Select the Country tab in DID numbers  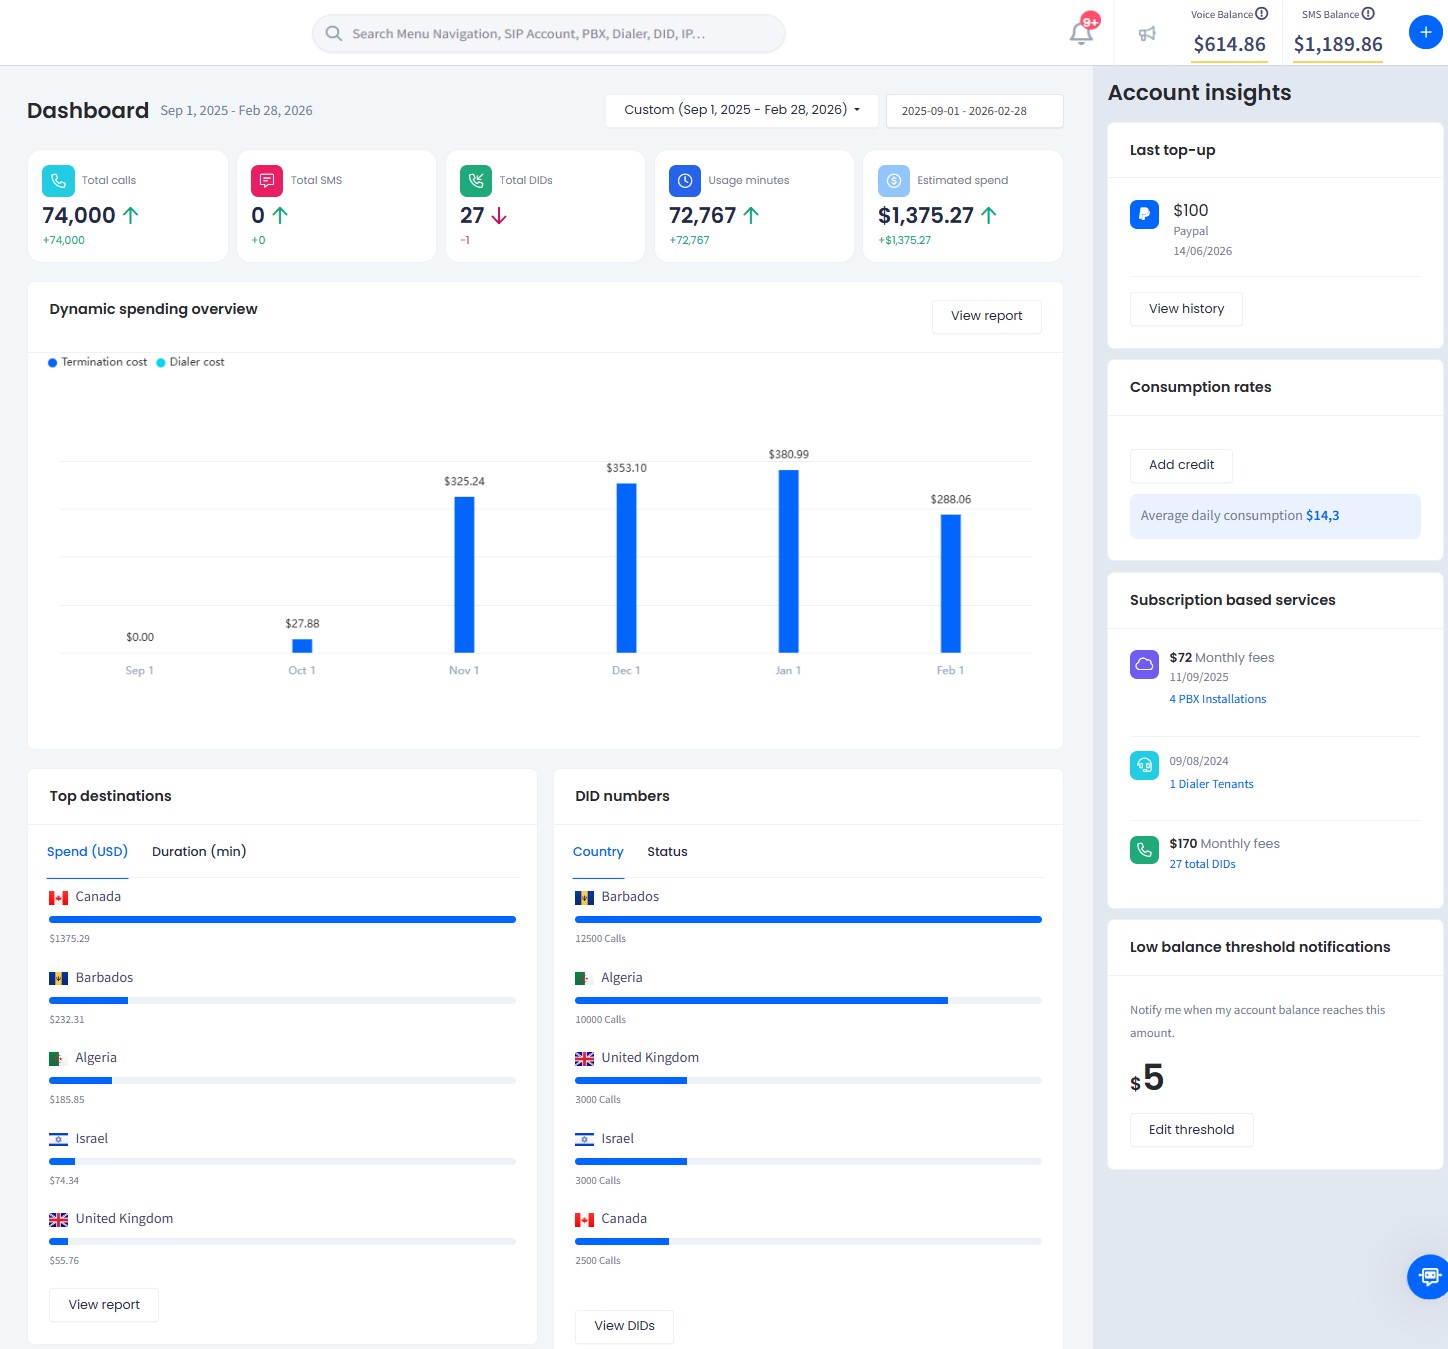(598, 852)
